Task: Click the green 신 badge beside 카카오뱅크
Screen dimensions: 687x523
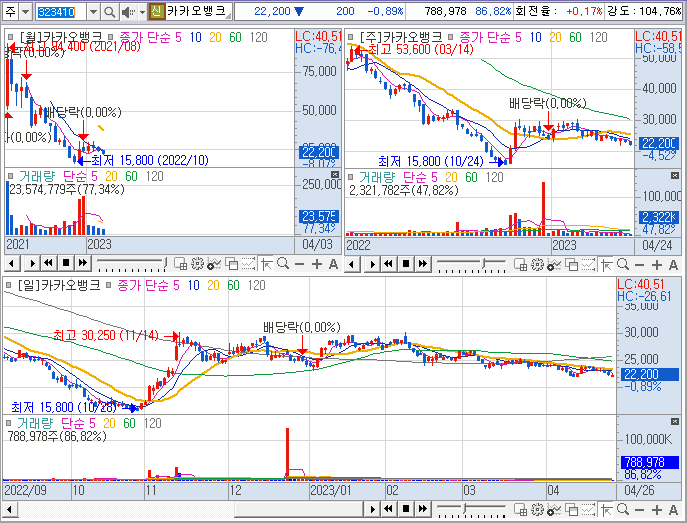Action: pyautogui.click(x=156, y=11)
